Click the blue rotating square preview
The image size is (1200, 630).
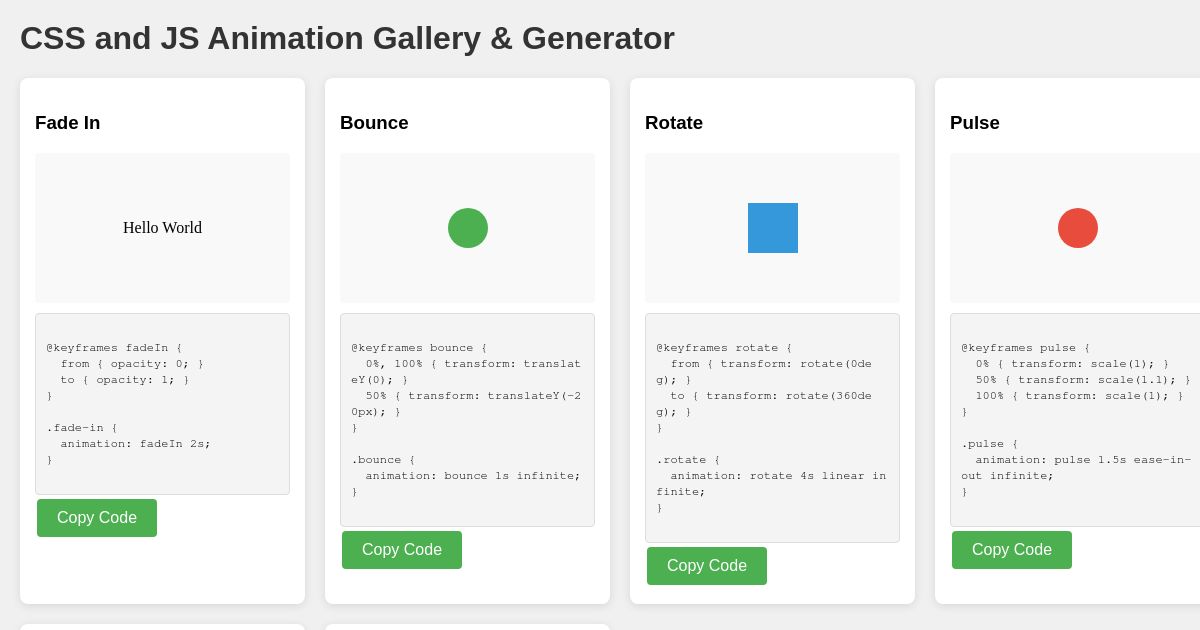772,228
